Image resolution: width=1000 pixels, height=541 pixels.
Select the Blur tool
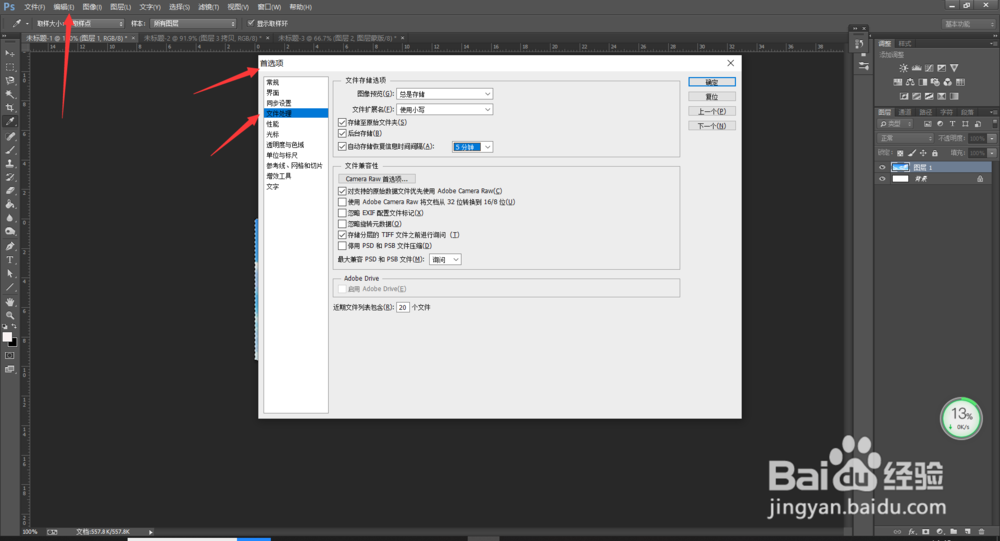click(x=10, y=218)
